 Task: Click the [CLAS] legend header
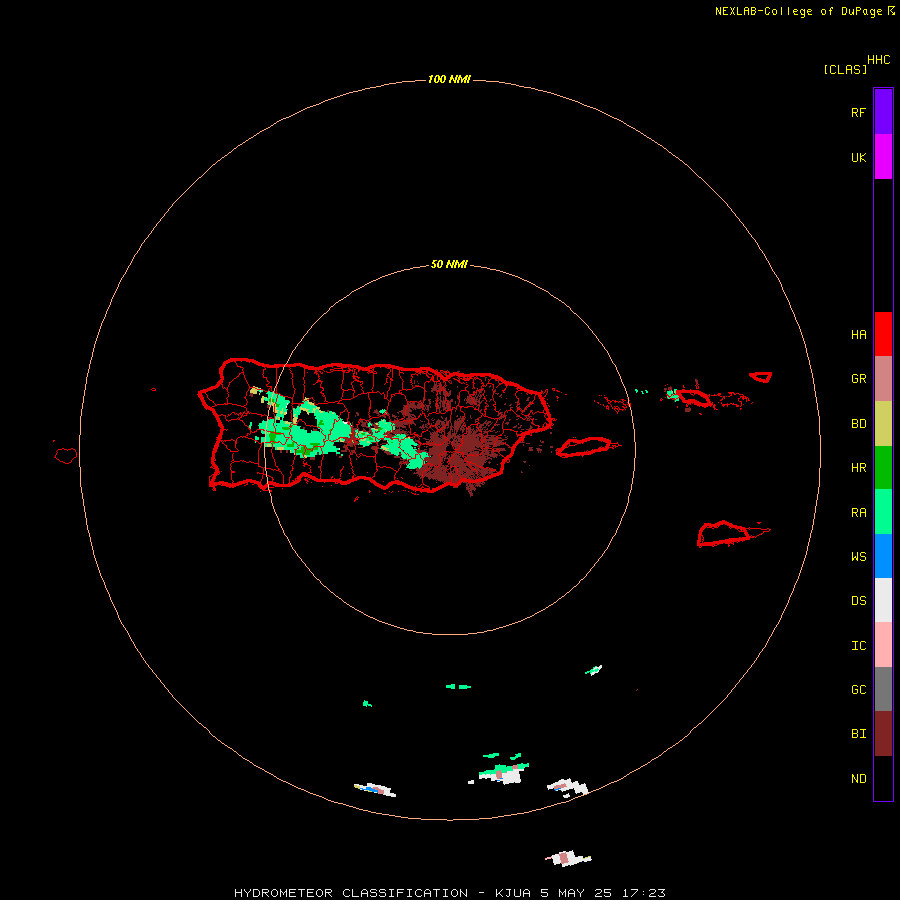845,69
